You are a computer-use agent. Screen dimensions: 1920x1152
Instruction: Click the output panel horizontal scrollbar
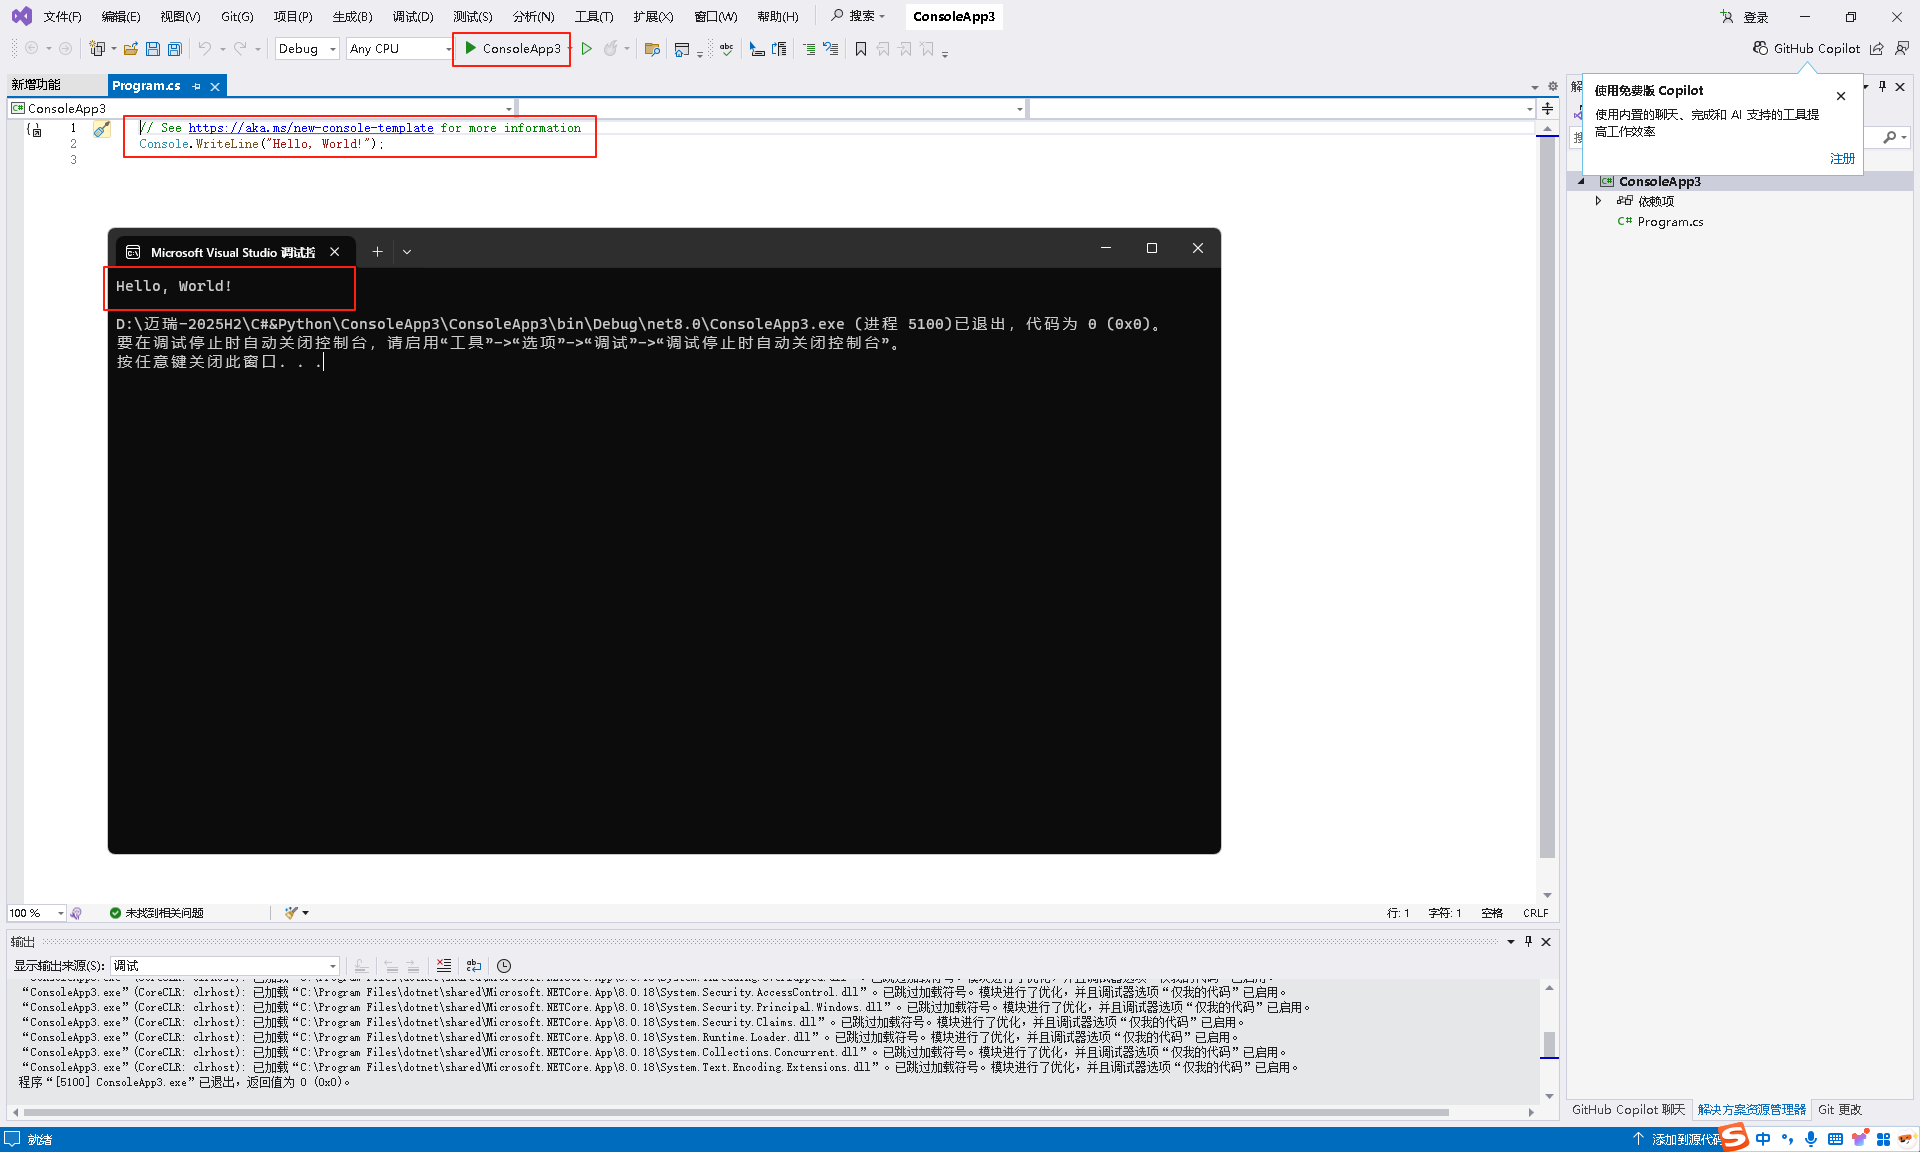[x=736, y=1112]
